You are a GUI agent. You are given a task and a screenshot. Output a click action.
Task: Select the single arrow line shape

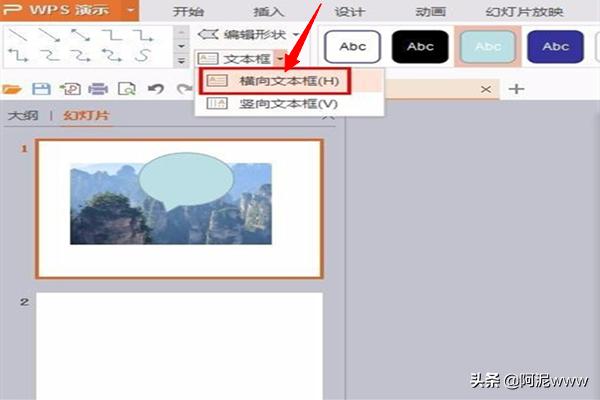[x=50, y=35]
